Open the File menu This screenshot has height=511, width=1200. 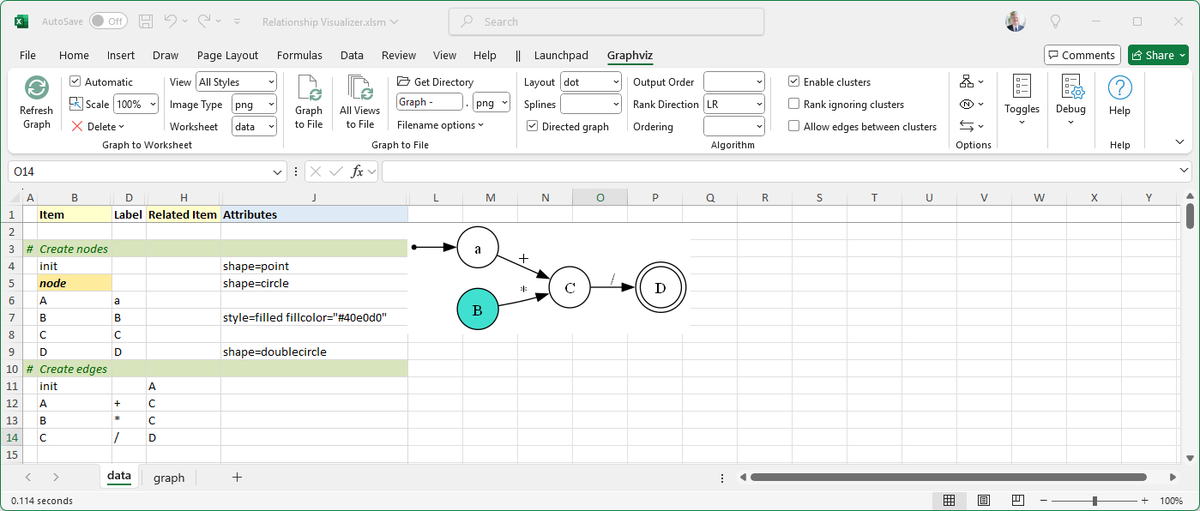(27, 55)
